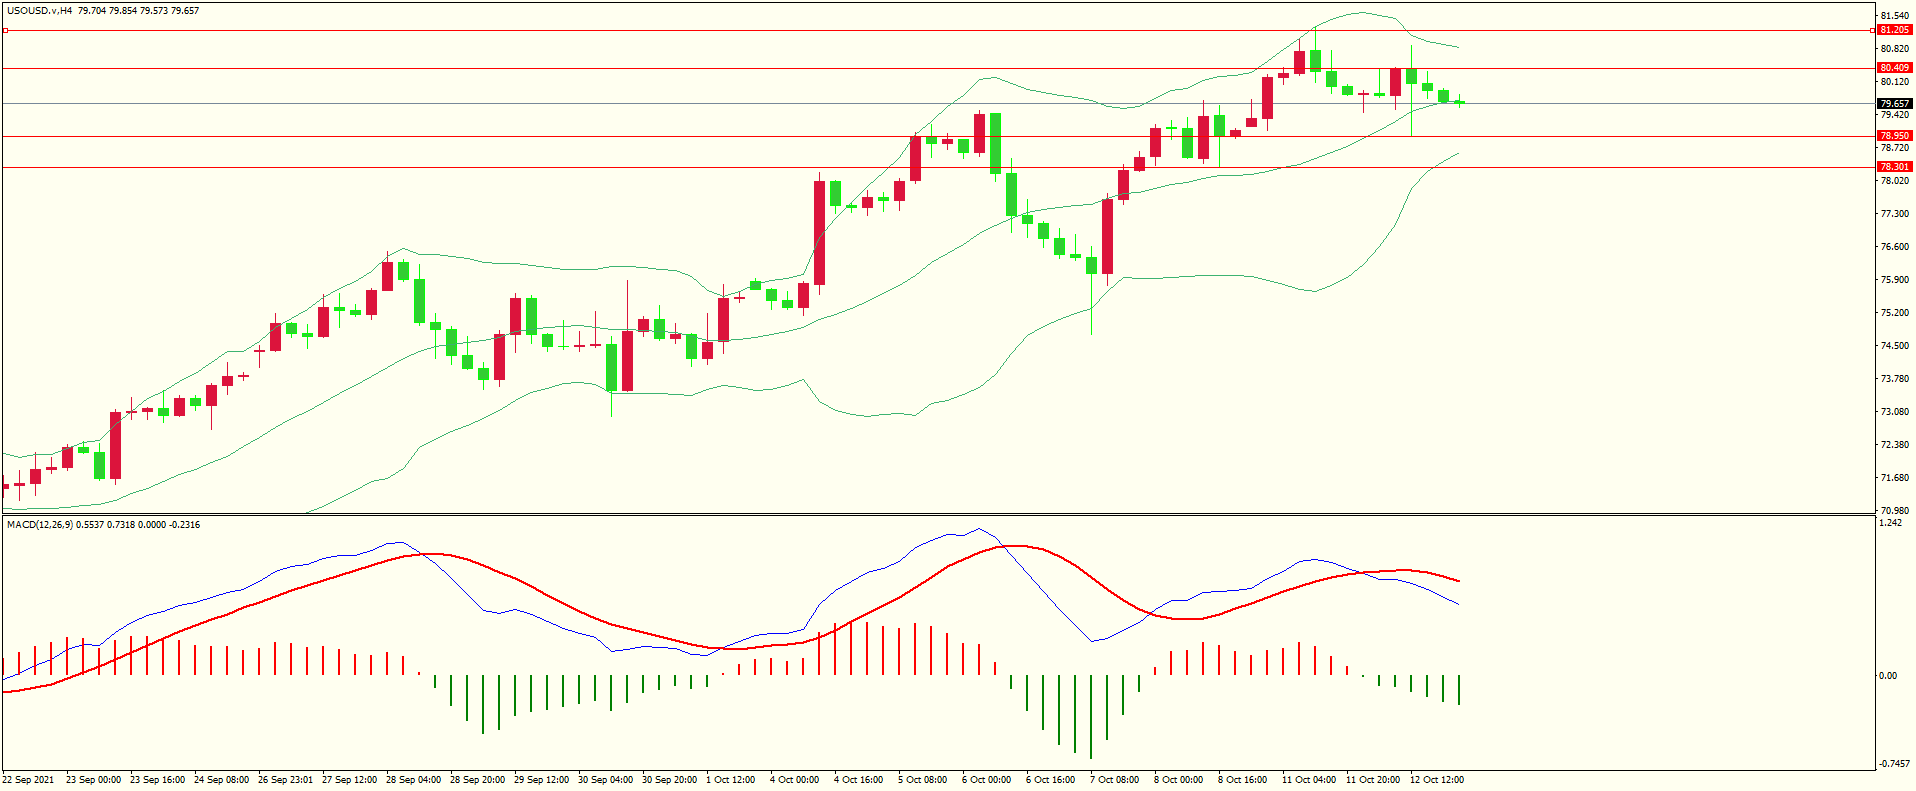Select the 12 Oct 12:00 time axis label
This screenshot has height=791, width=1916.
[1436, 780]
